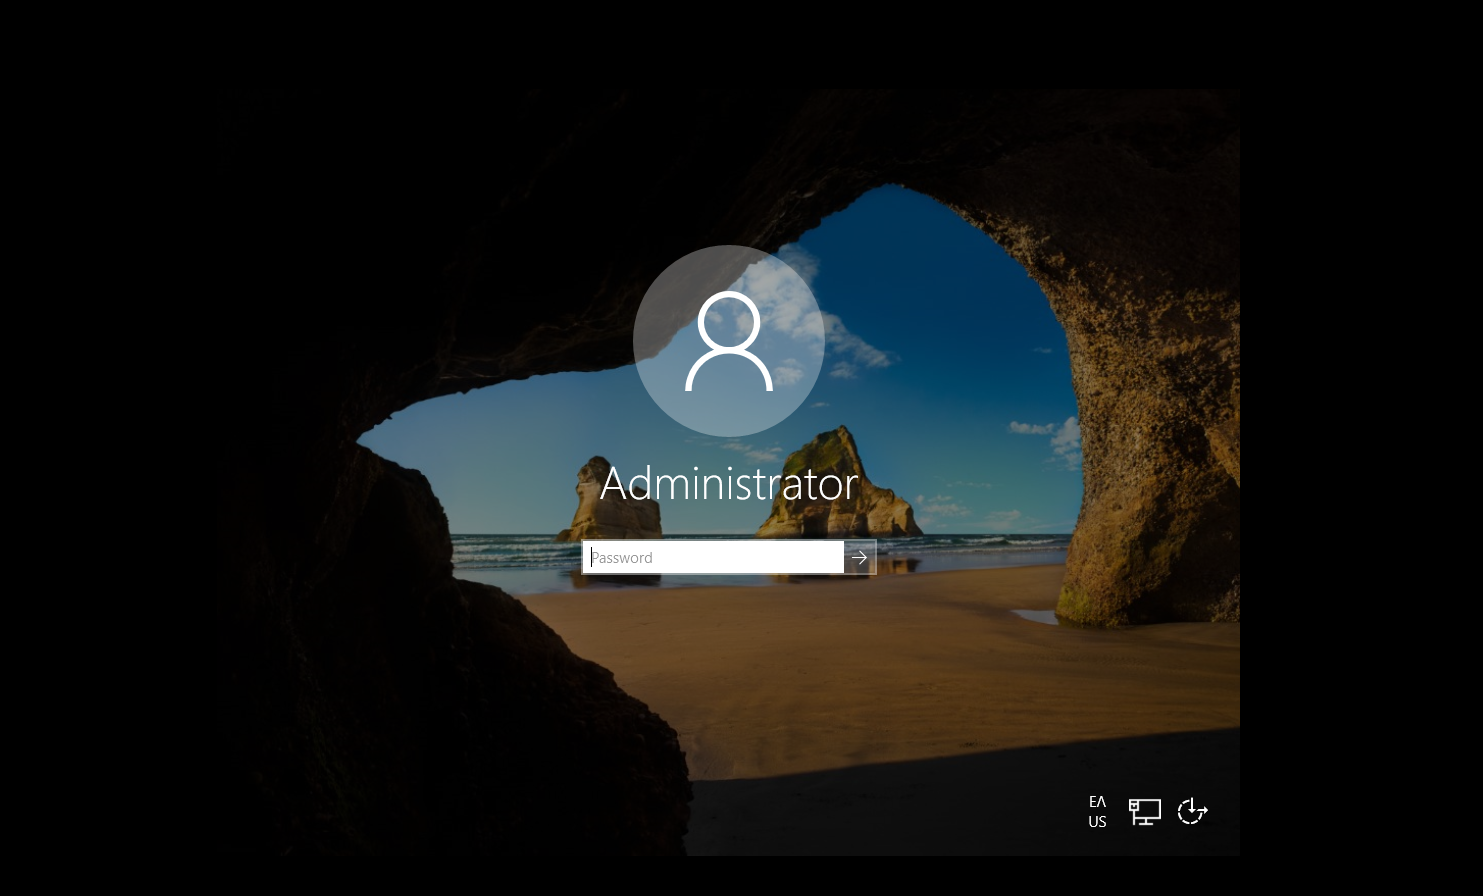Open the keyboard layout indicator
1483x896 pixels.
1097,811
